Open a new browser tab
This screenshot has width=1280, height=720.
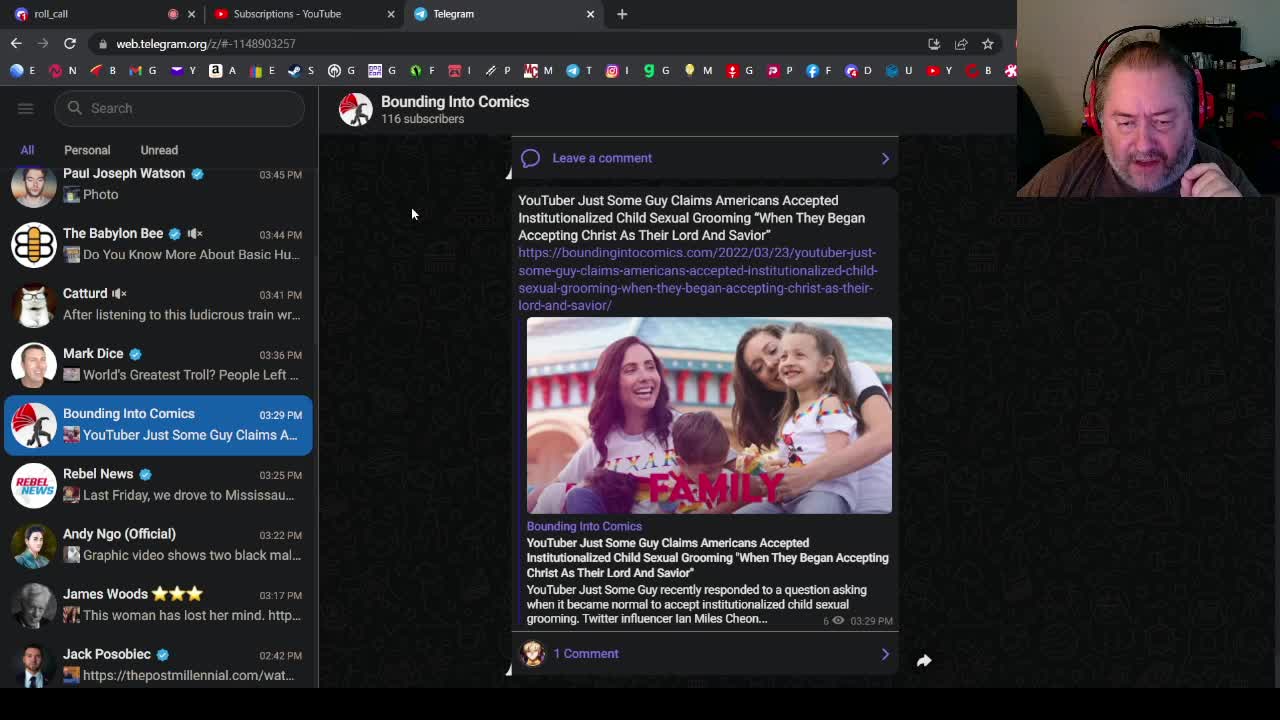pos(622,14)
